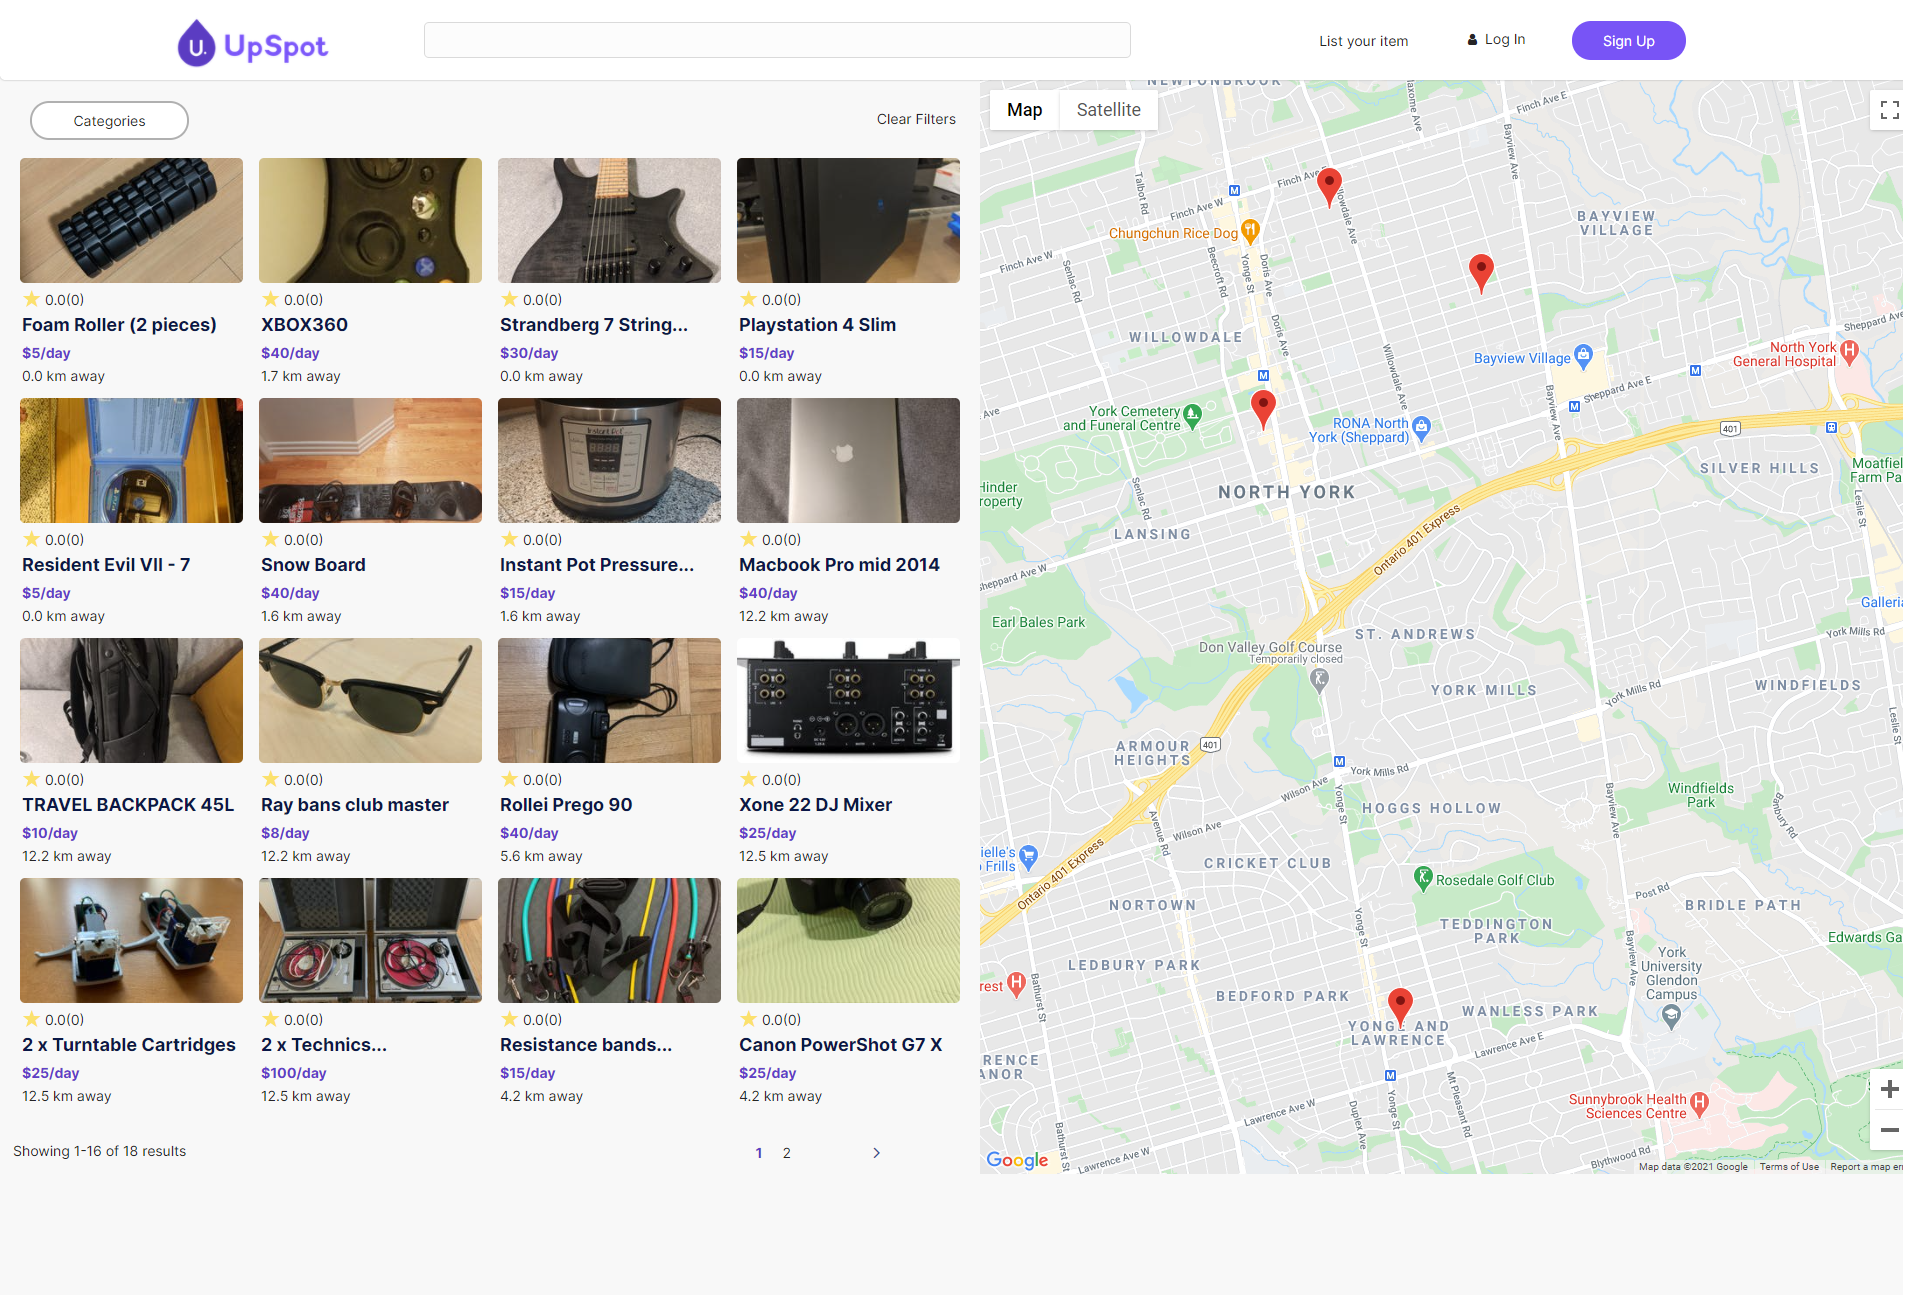Open the Log In link
1920x1295 pixels.
click(x=1496, y=40)
